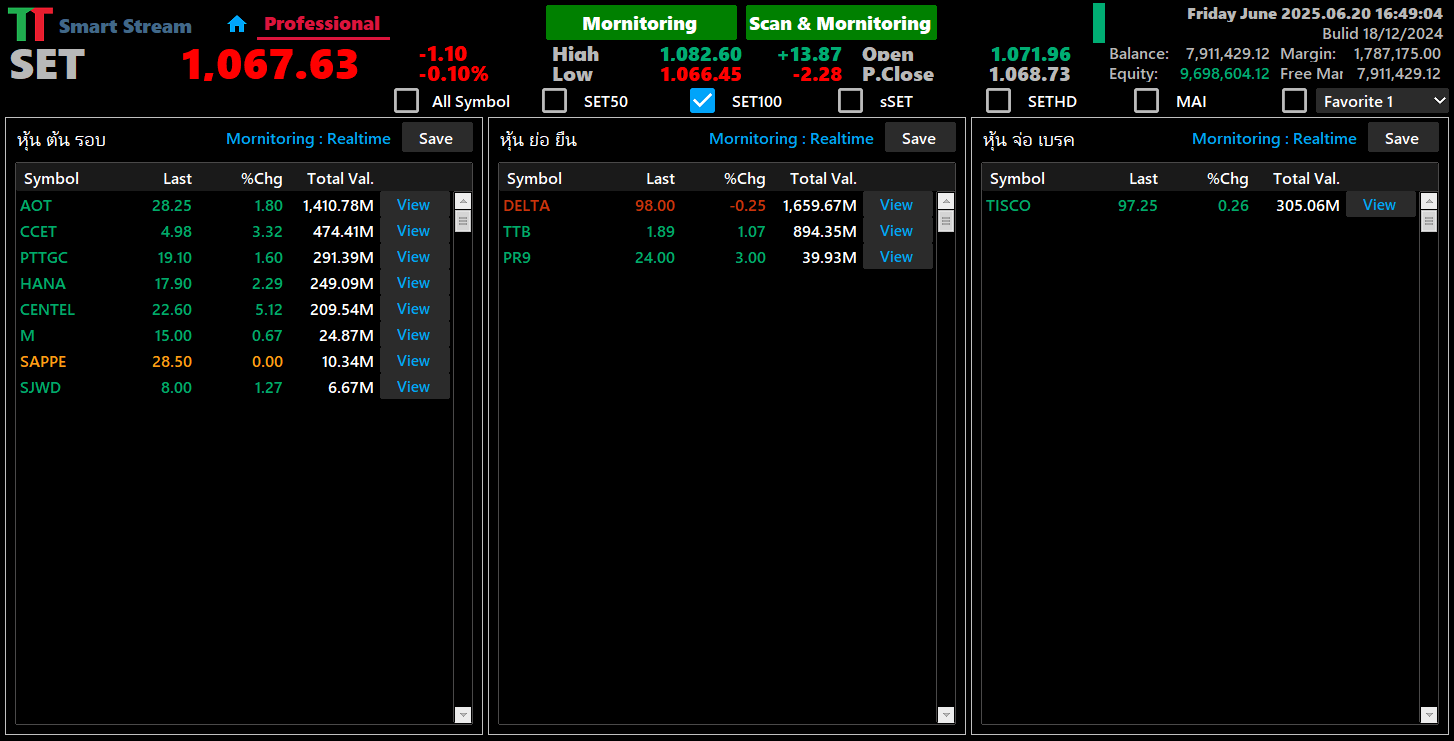This screenshot has height=741, width=1454.
Task: Enable the MAI checkbox
Action: pyautogui.click(x=1147, y=101)
